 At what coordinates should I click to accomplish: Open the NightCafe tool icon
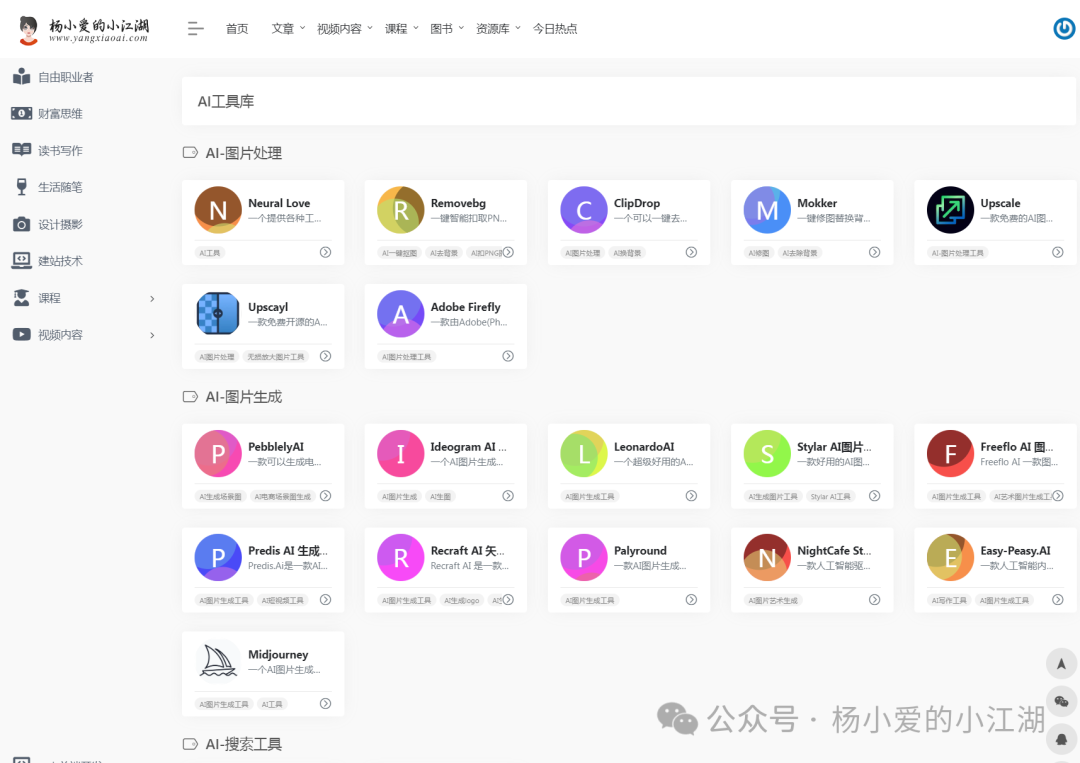[x=767, y=557]
